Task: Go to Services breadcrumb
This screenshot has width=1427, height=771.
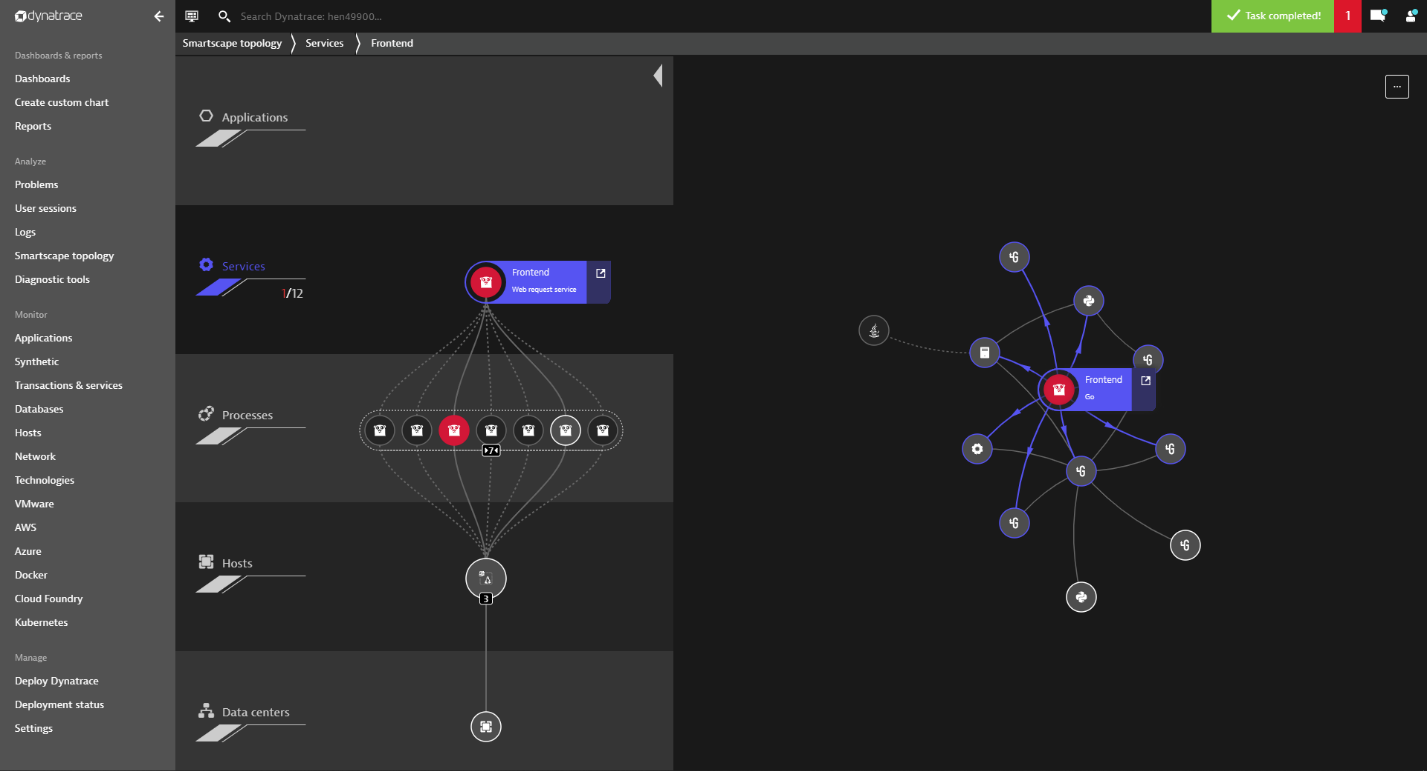Action: pyautogui.click(x=324, y=43)
